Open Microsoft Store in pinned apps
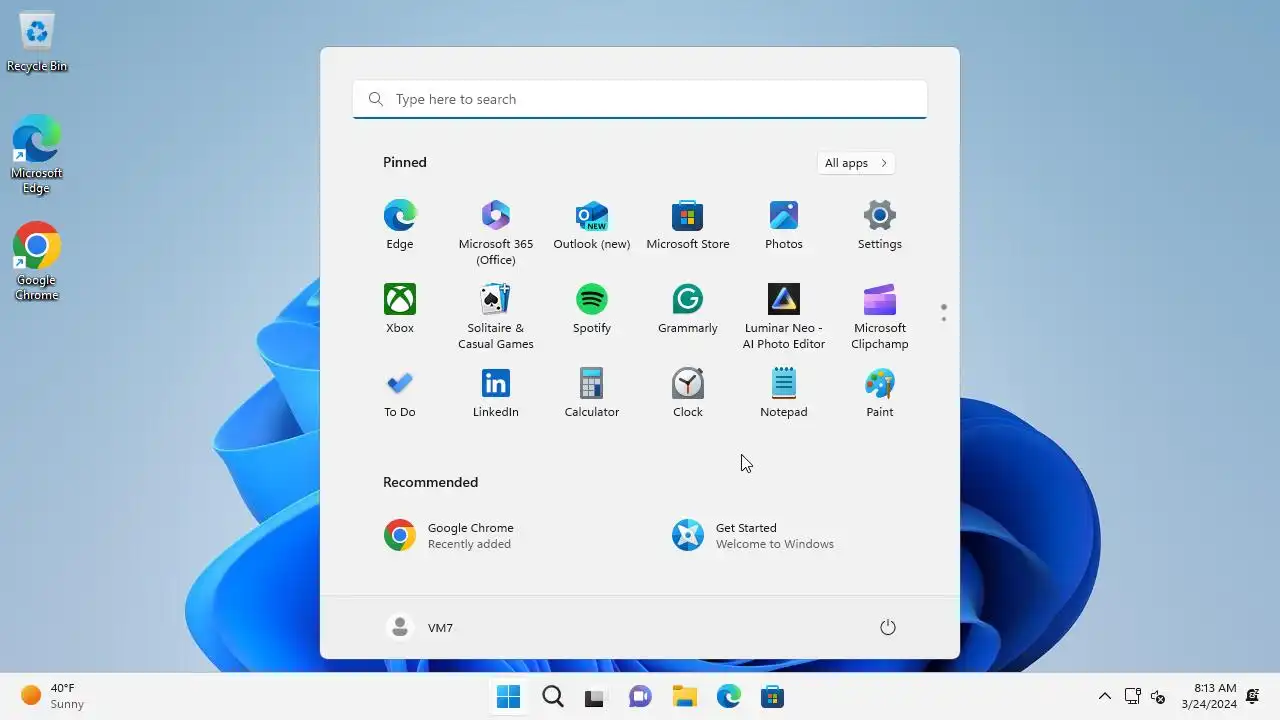 point(688,226)
